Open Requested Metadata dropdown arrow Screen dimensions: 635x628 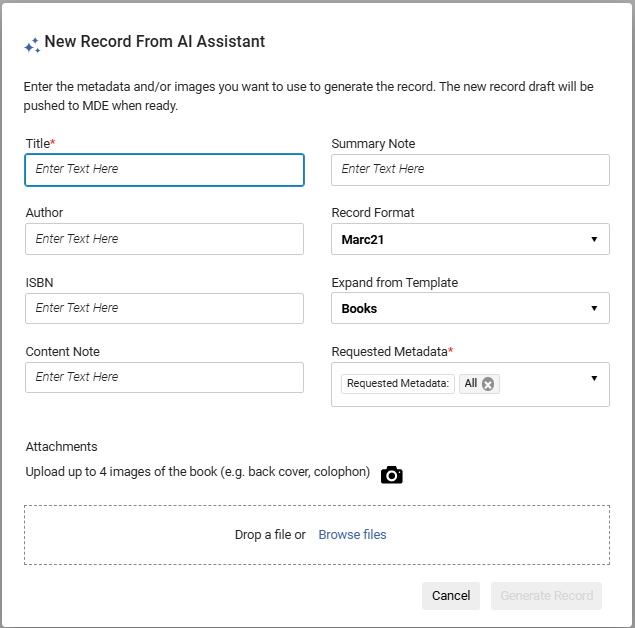[594, 378]
